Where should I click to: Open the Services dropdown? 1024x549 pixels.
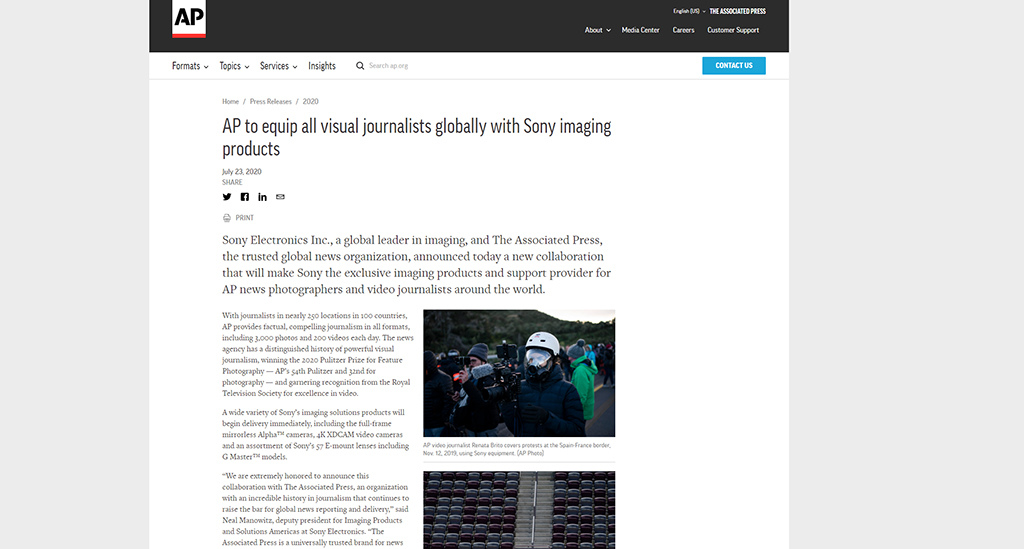[278, 66]
